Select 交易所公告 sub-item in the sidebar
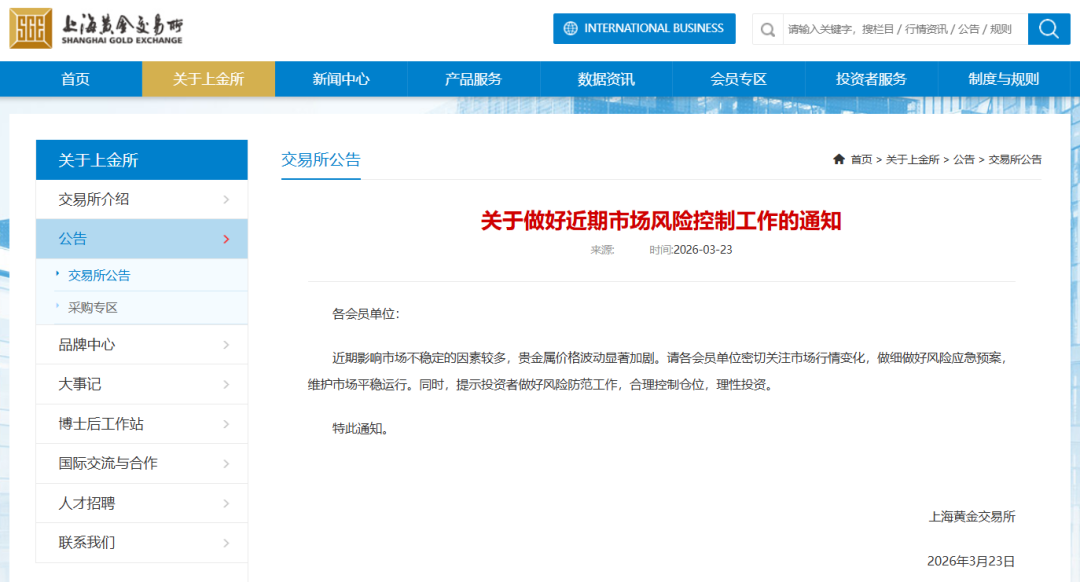Image resolution: width=1080 pixels, height=582 pixels. [x=99, y=275]
